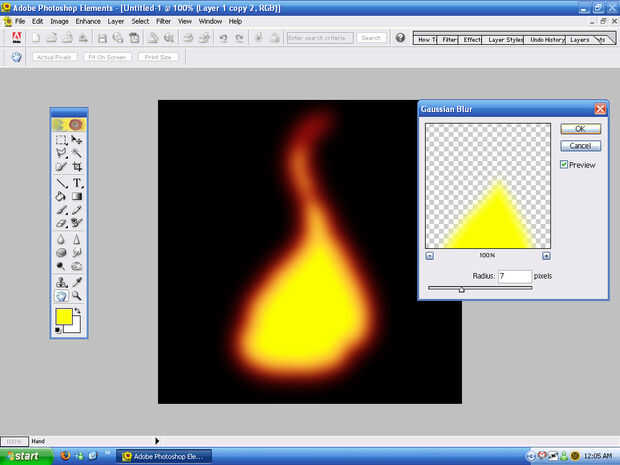Select the Hand tool in toolbox

coord(61,296)
